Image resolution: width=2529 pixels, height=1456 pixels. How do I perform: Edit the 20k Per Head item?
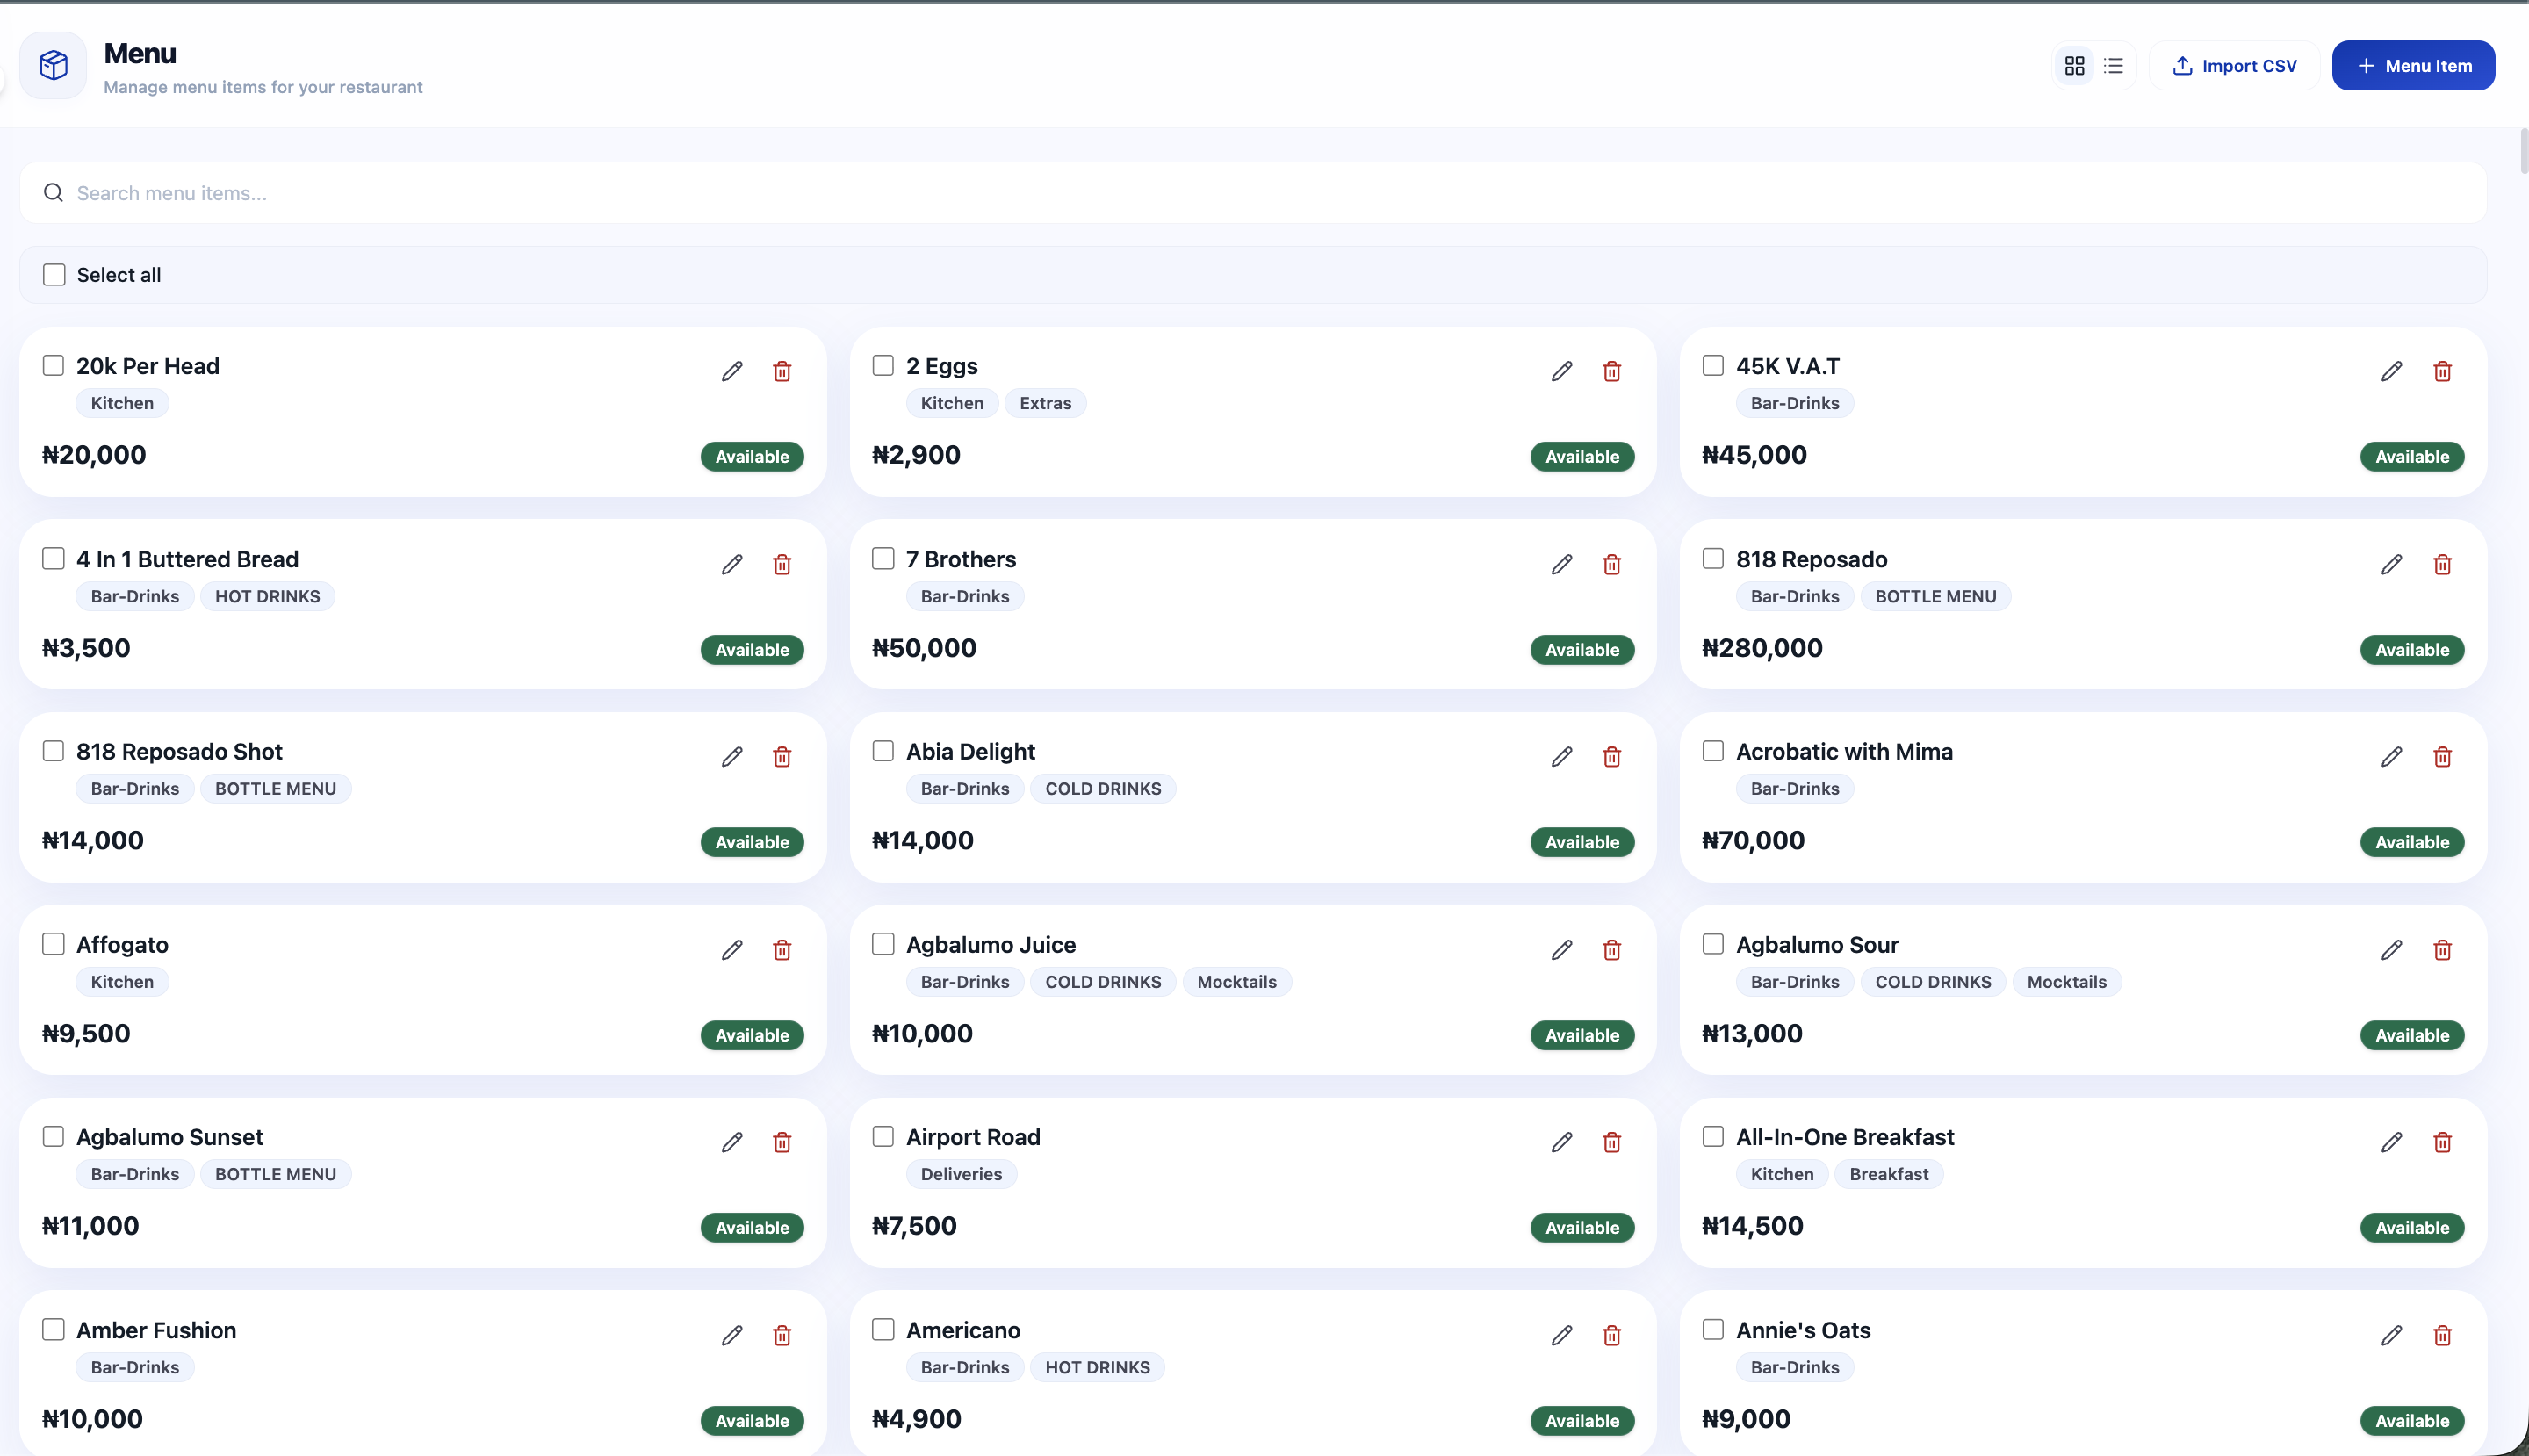[732, 371]
